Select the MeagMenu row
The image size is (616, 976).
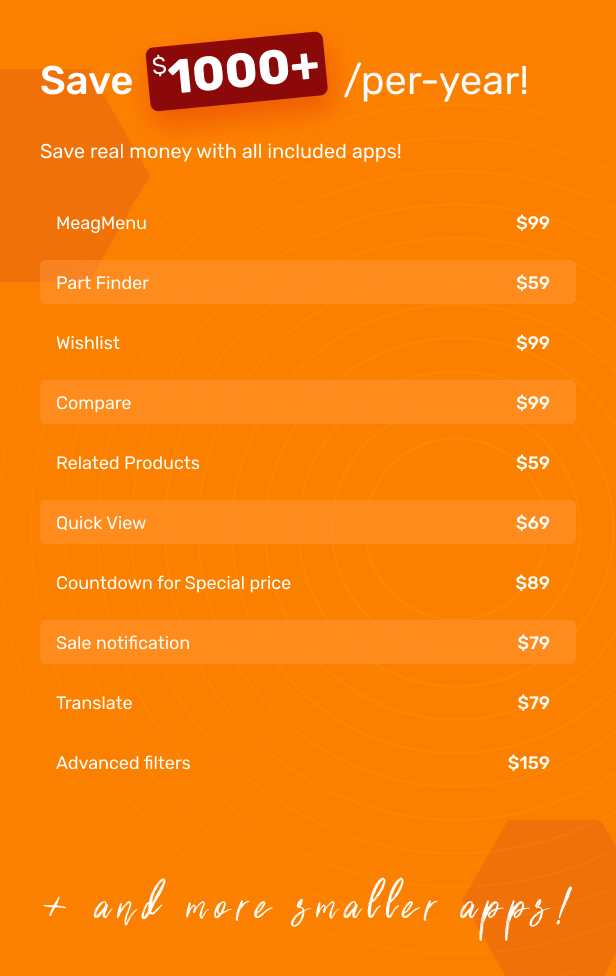pyautogui.click(x=308, y=222)
